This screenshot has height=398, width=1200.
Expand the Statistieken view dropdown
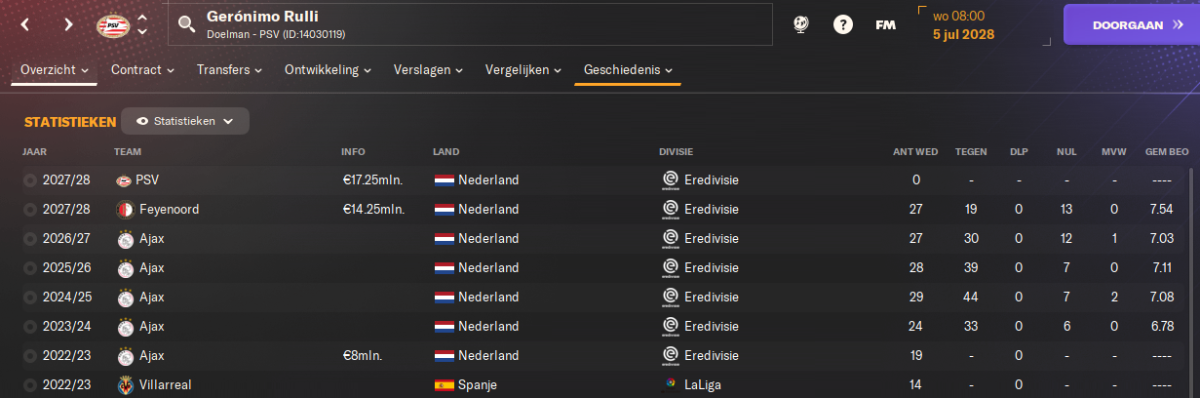(185, 121)
